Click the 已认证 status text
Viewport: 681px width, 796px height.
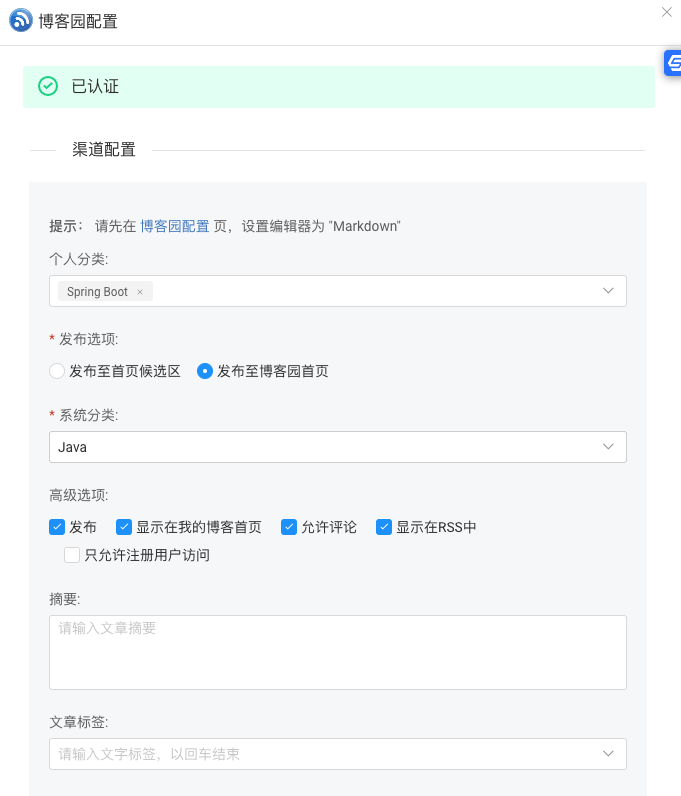[x=95, y=86]
